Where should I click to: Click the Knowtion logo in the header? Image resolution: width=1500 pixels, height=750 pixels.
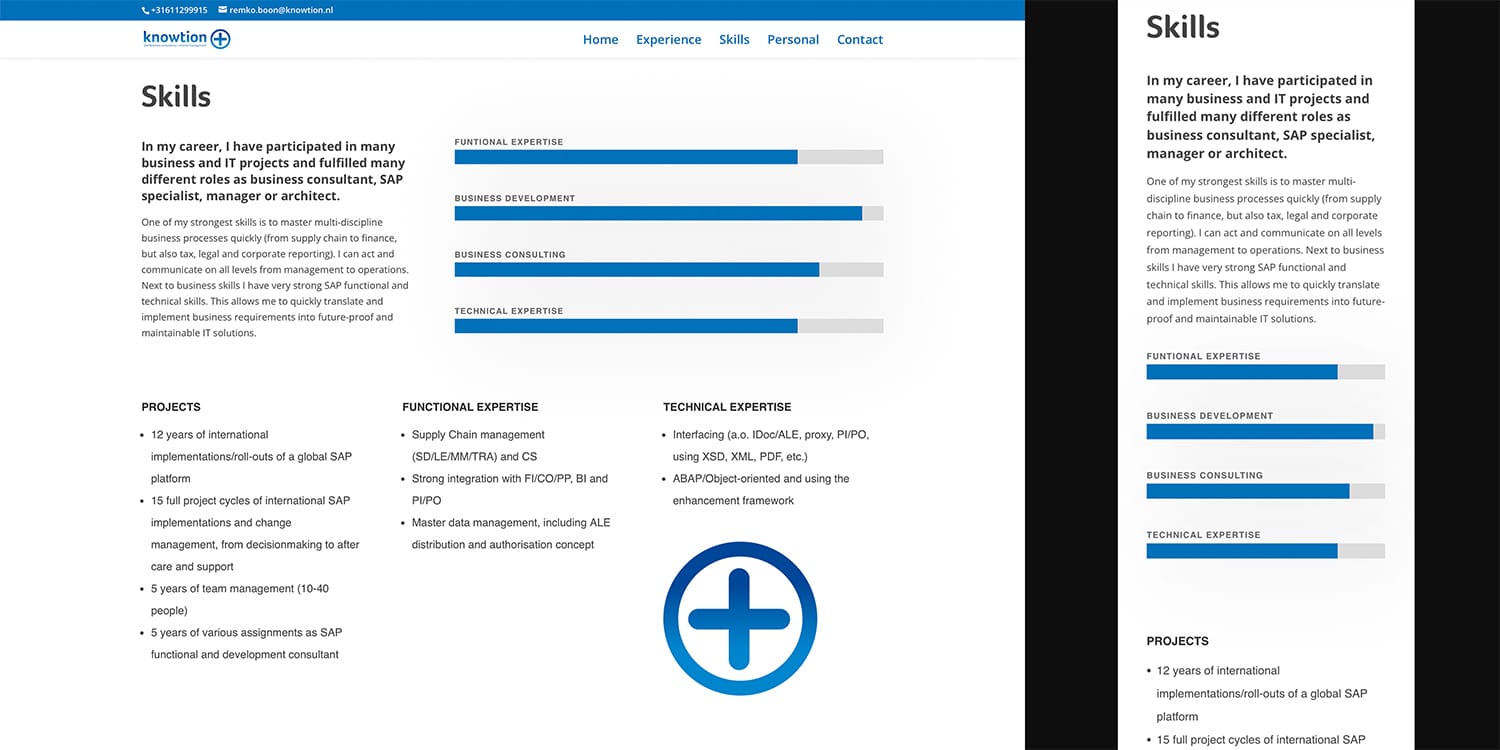tap(187, 39)
